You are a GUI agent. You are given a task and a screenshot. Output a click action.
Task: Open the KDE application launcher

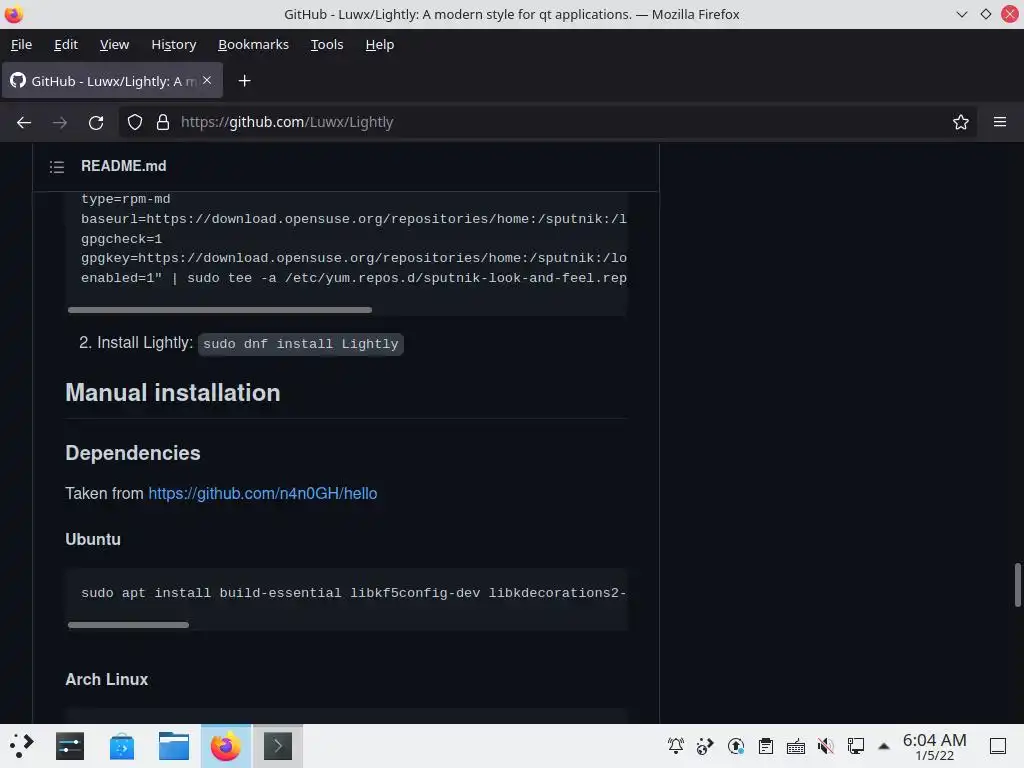click(x=22, y=746)
